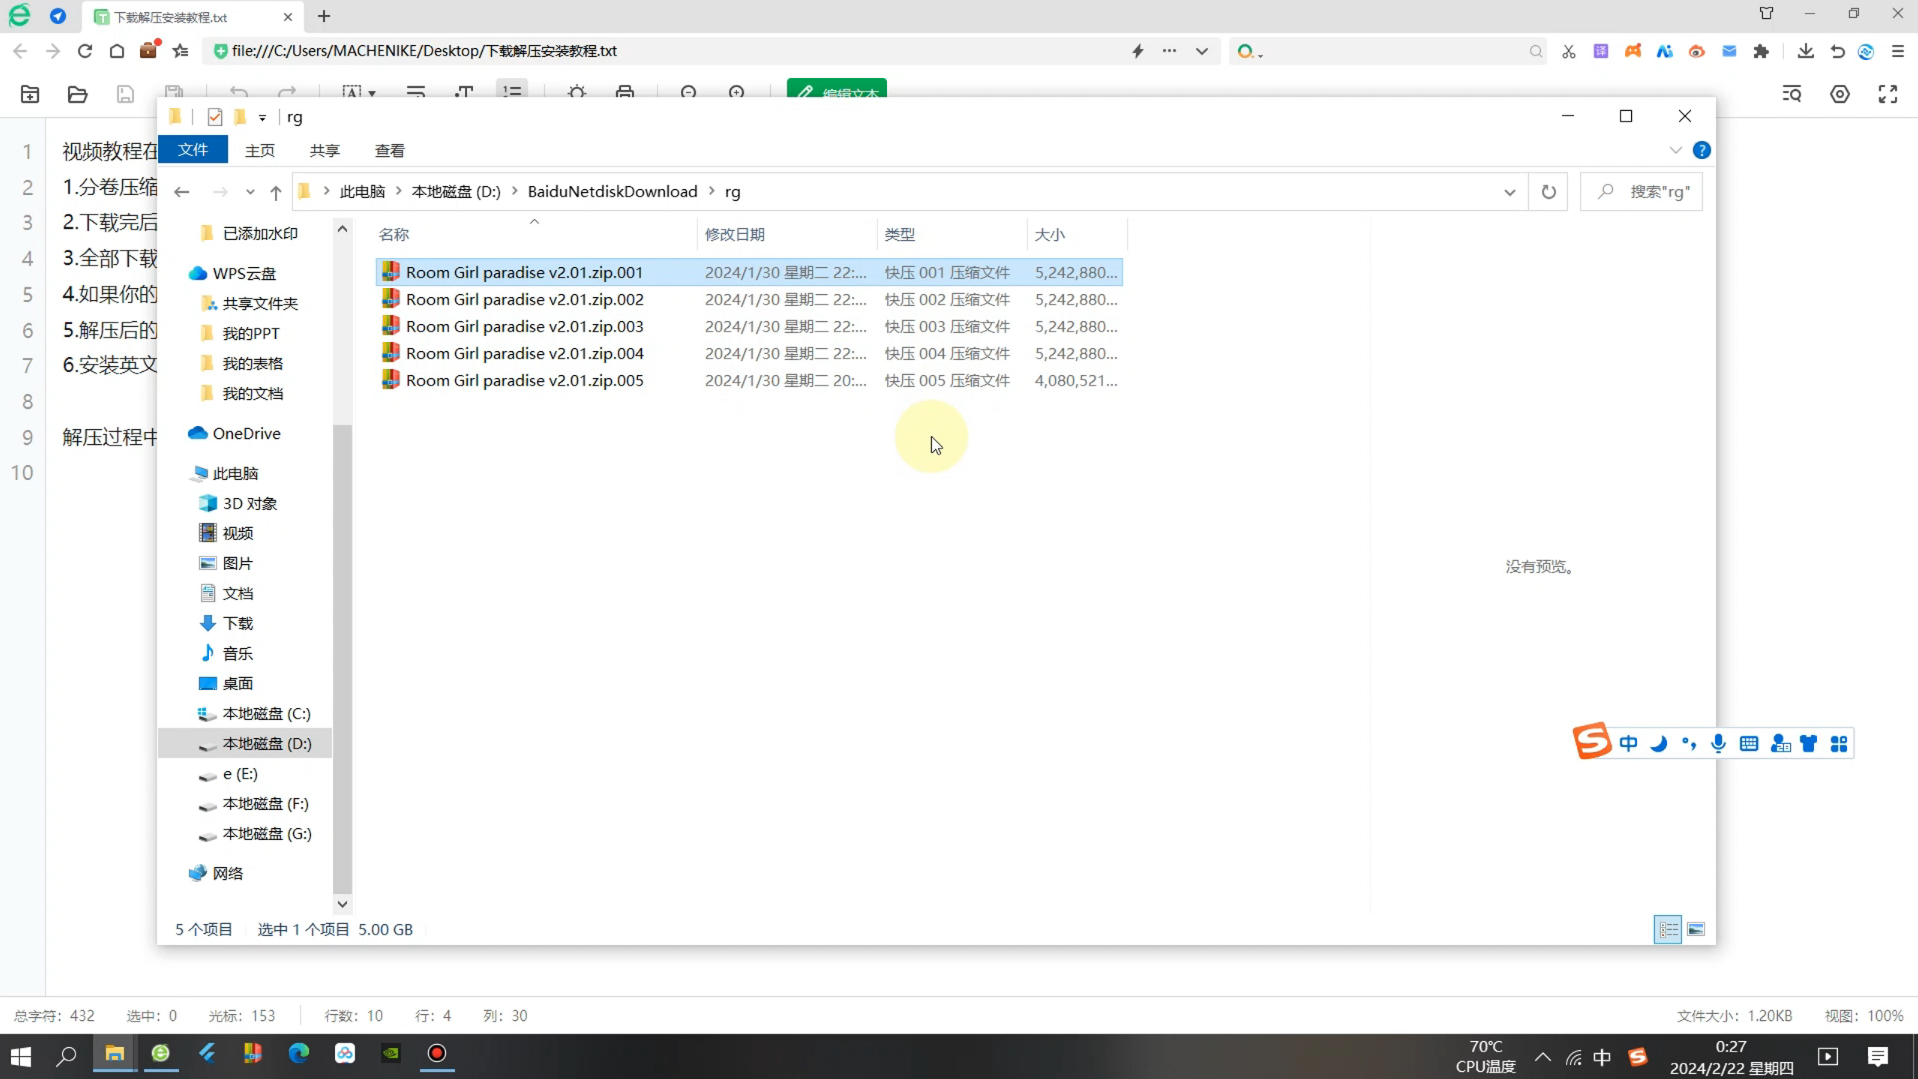Screen dimensions: 1918x1079
Task: Sort files by 修改日期 column header
Action: 787,234
